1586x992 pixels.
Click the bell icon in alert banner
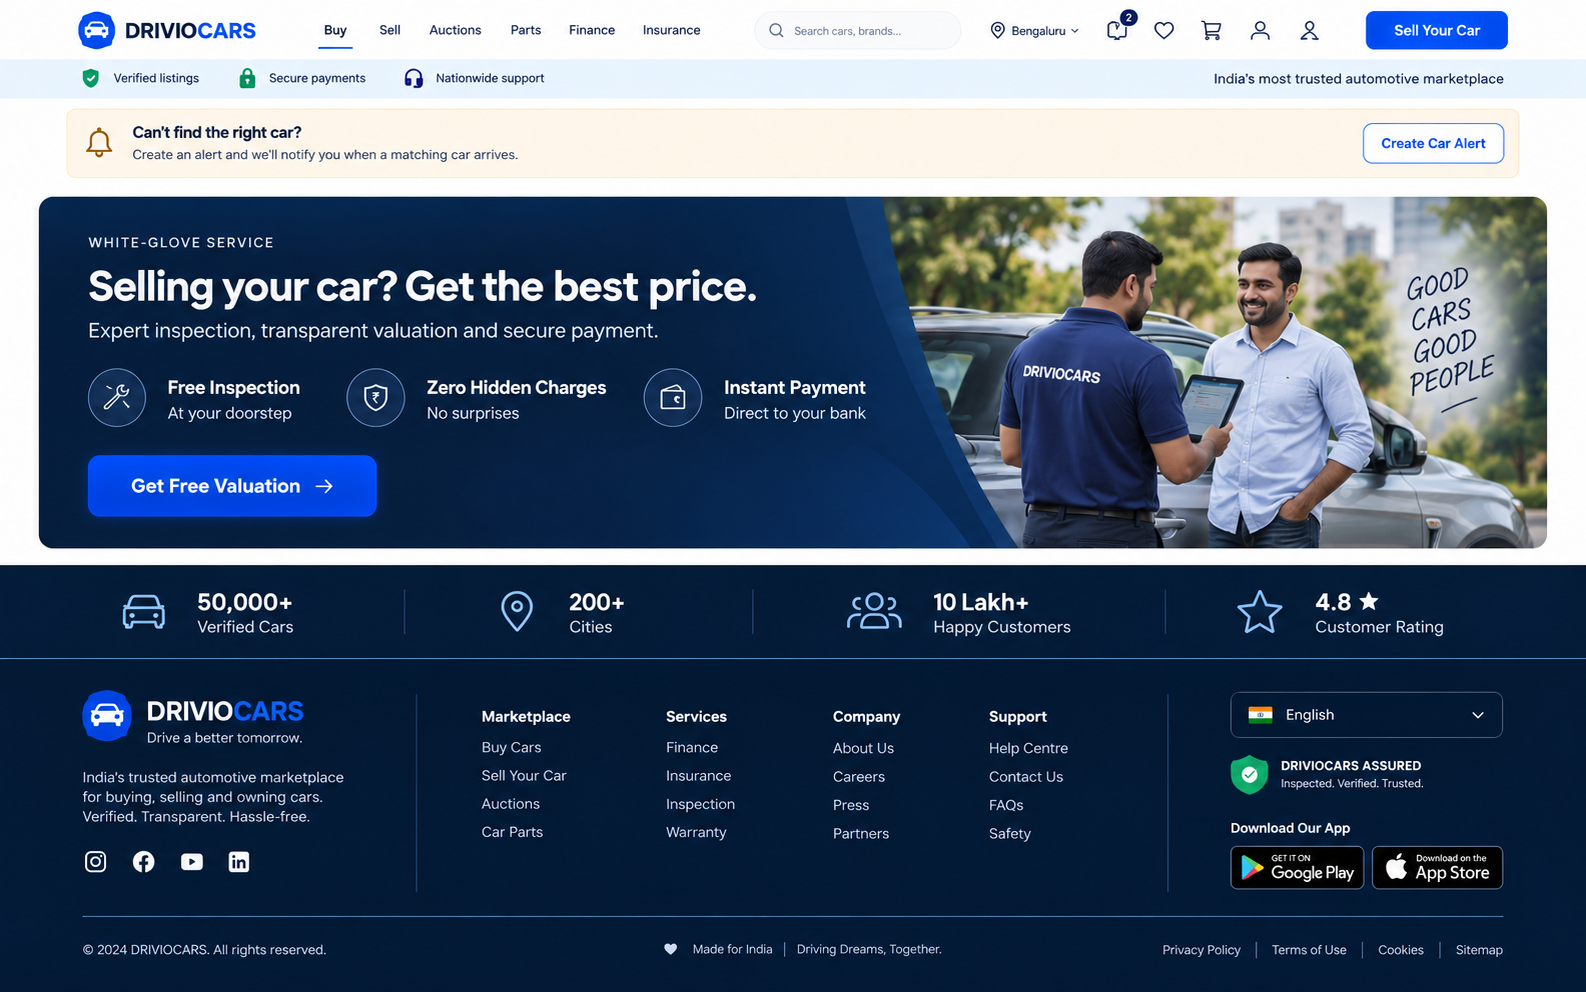99,143
